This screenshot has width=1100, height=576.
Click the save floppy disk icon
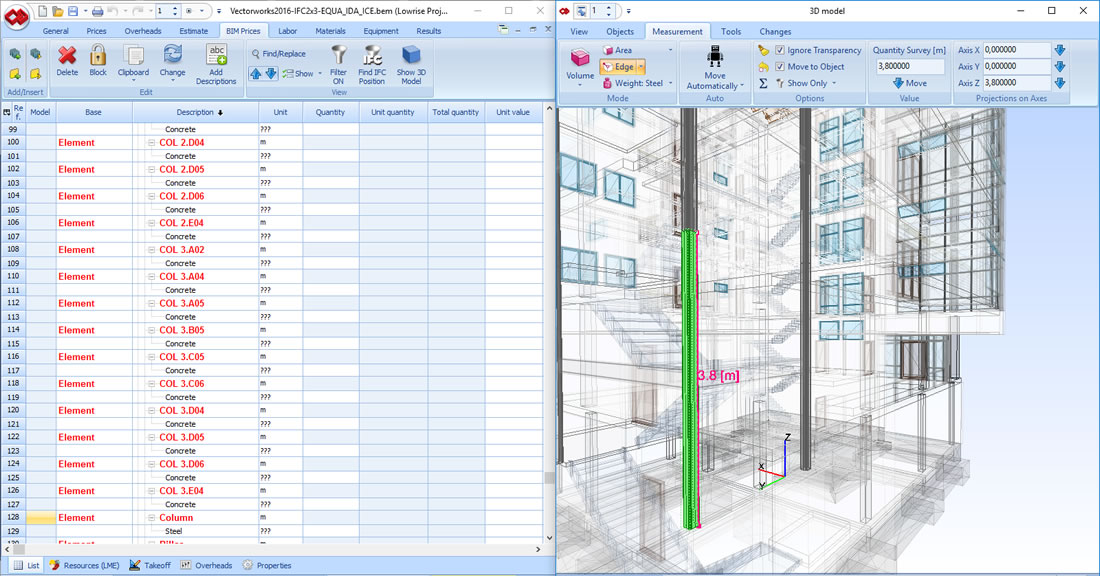(73, 11)
